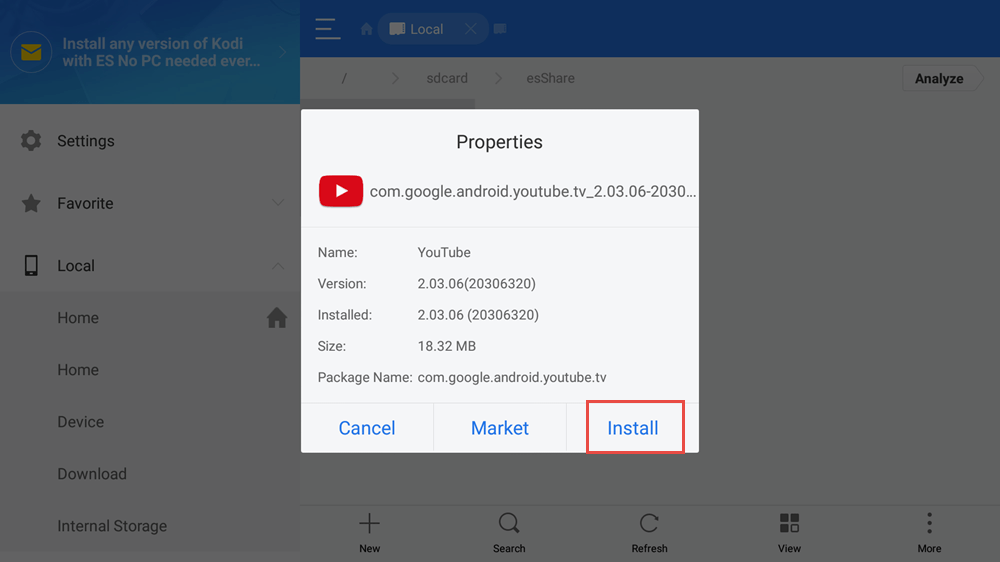Close the Local tab with the X
The height and width of the screenshot is (562, 1000).
tap(471, 29)
